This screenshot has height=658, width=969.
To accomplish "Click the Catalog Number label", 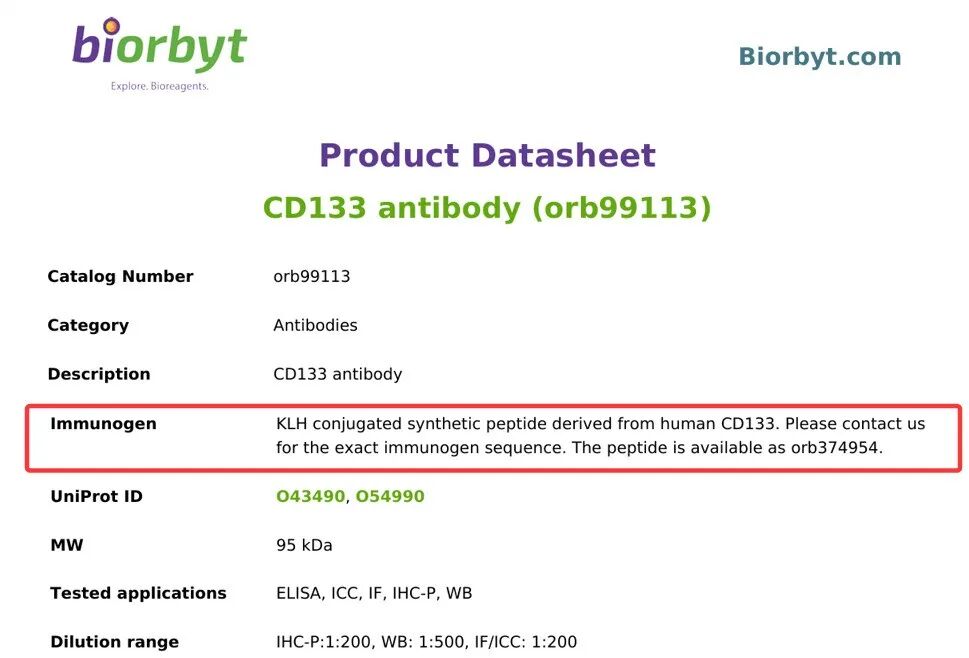I will click(x=120, y=277).
